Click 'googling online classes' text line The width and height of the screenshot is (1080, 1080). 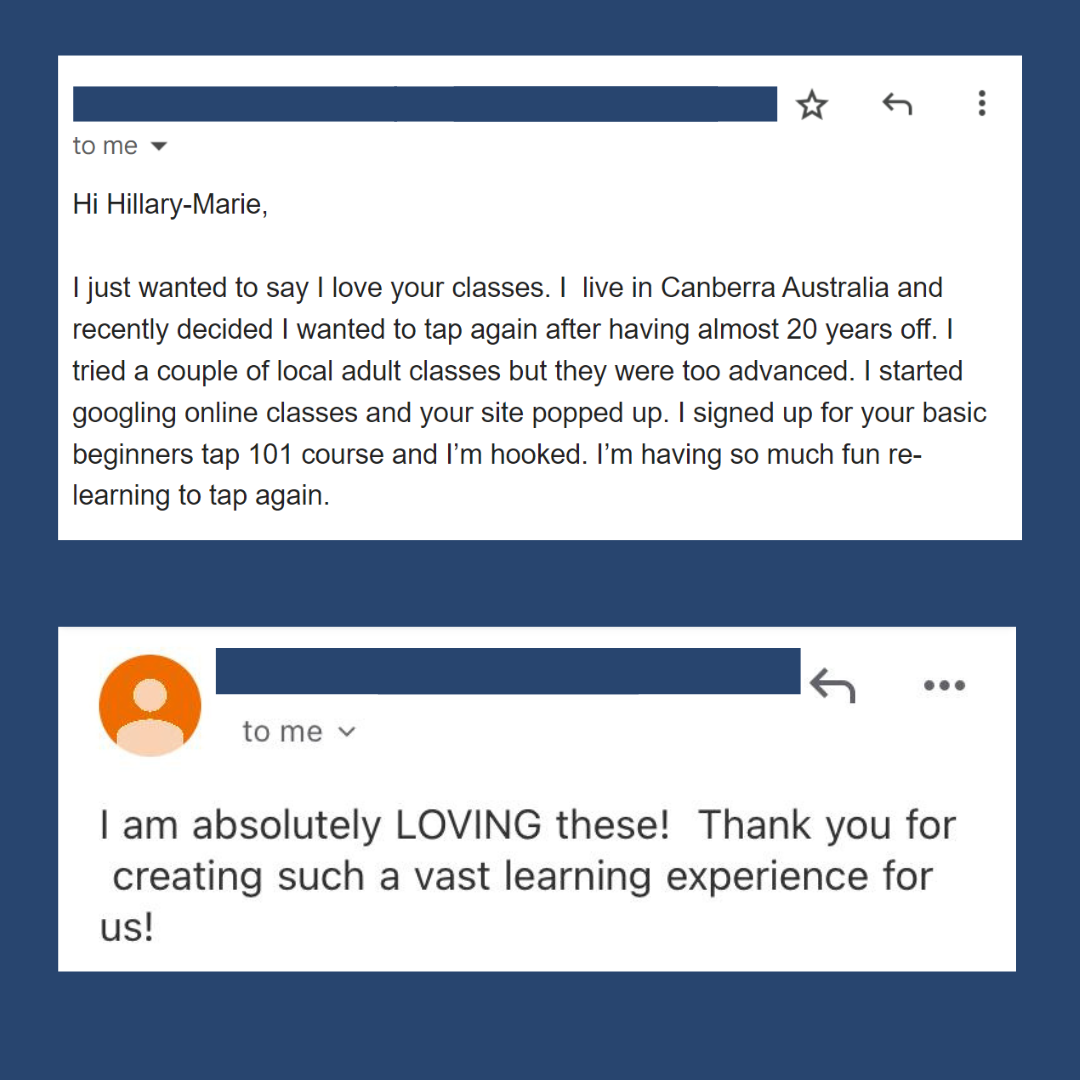250,413
